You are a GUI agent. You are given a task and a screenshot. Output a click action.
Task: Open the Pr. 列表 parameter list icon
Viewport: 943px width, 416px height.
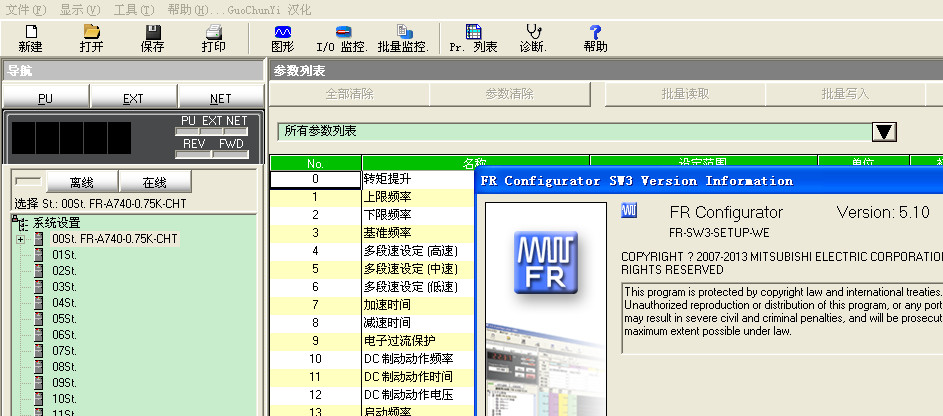[473, 33]
